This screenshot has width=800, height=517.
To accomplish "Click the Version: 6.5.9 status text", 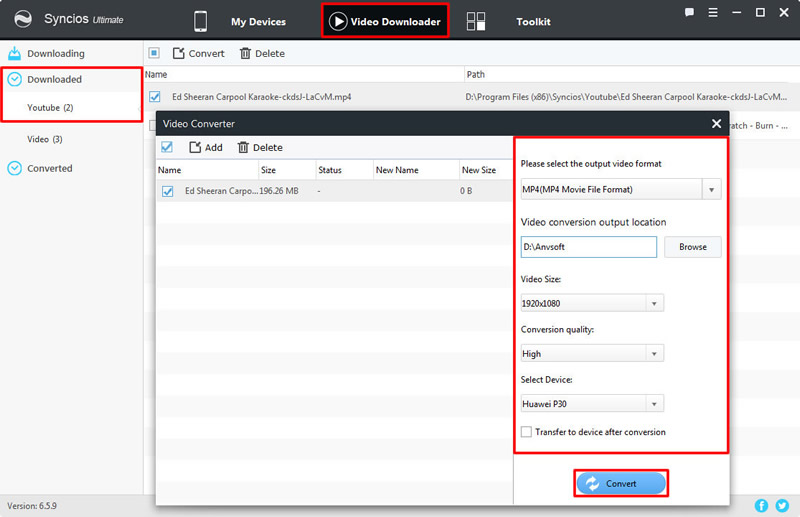I will click(x=32, y=506).
